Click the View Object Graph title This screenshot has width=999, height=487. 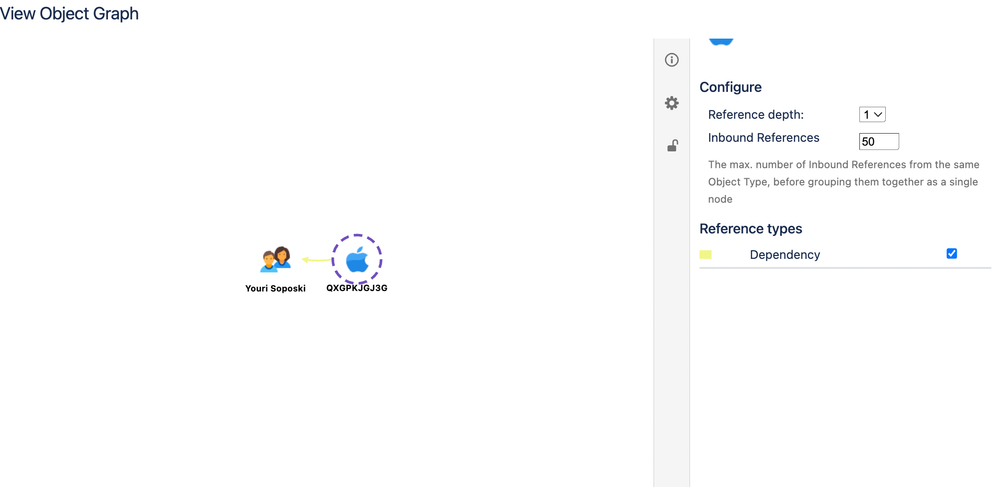tap(69, 13)
